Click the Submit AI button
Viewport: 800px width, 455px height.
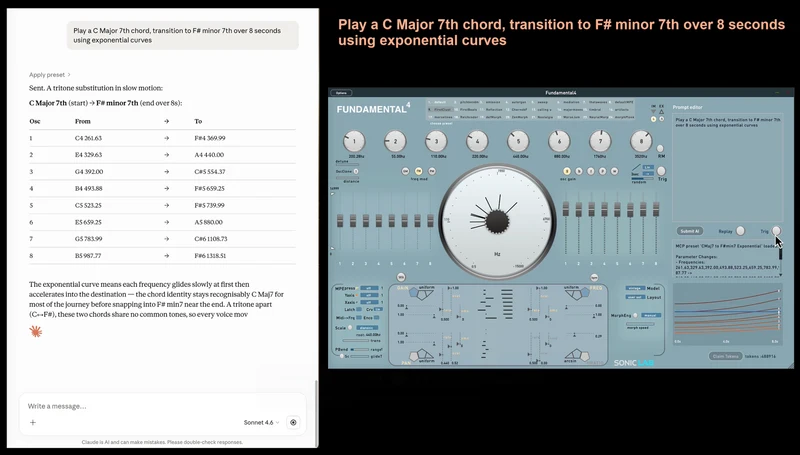tap(689, 231)
